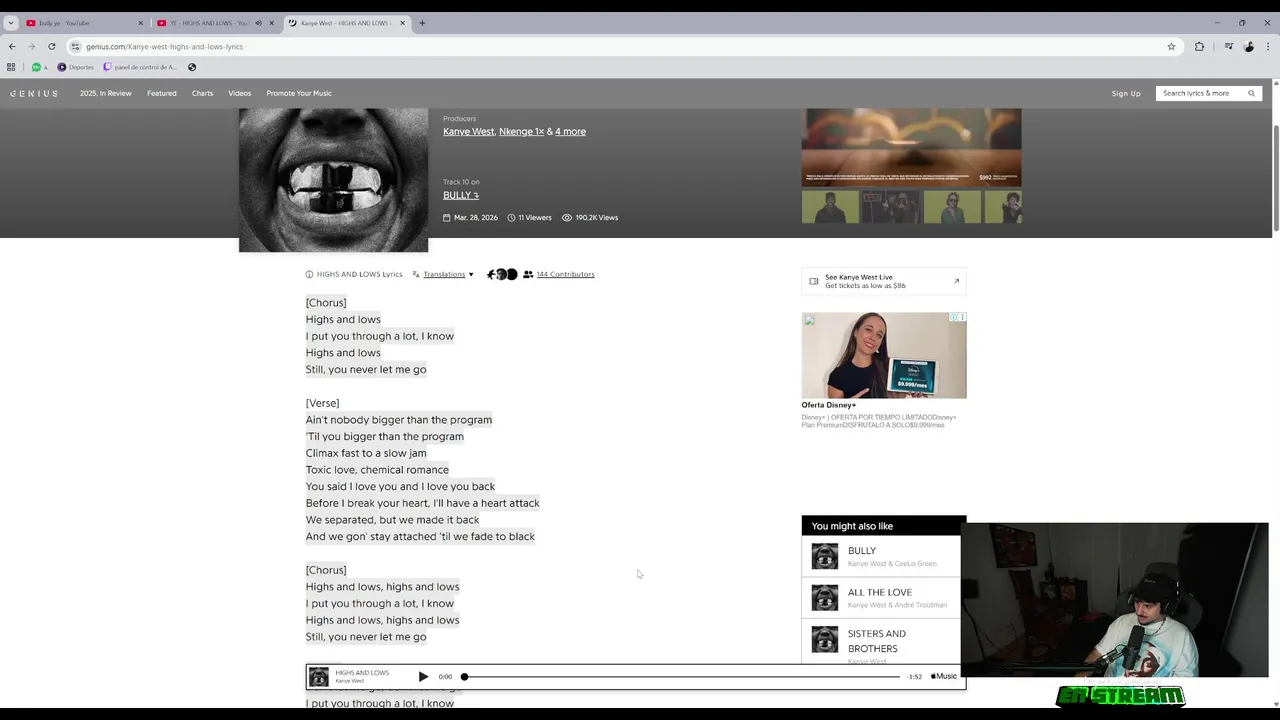Screen dimensions: 1280x720
Task: Open the Nkenge 1x producer link
Action: click(521, 131)
